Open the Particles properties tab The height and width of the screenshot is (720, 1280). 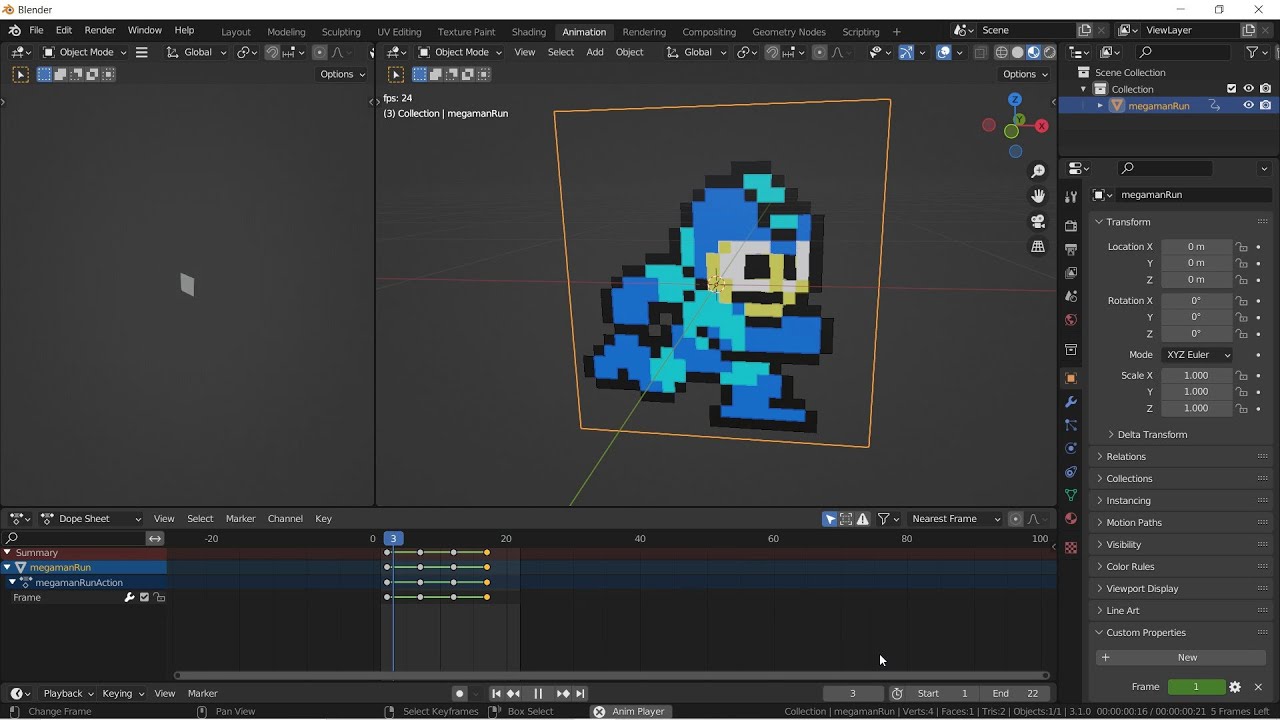click(x=1071, y=425)
